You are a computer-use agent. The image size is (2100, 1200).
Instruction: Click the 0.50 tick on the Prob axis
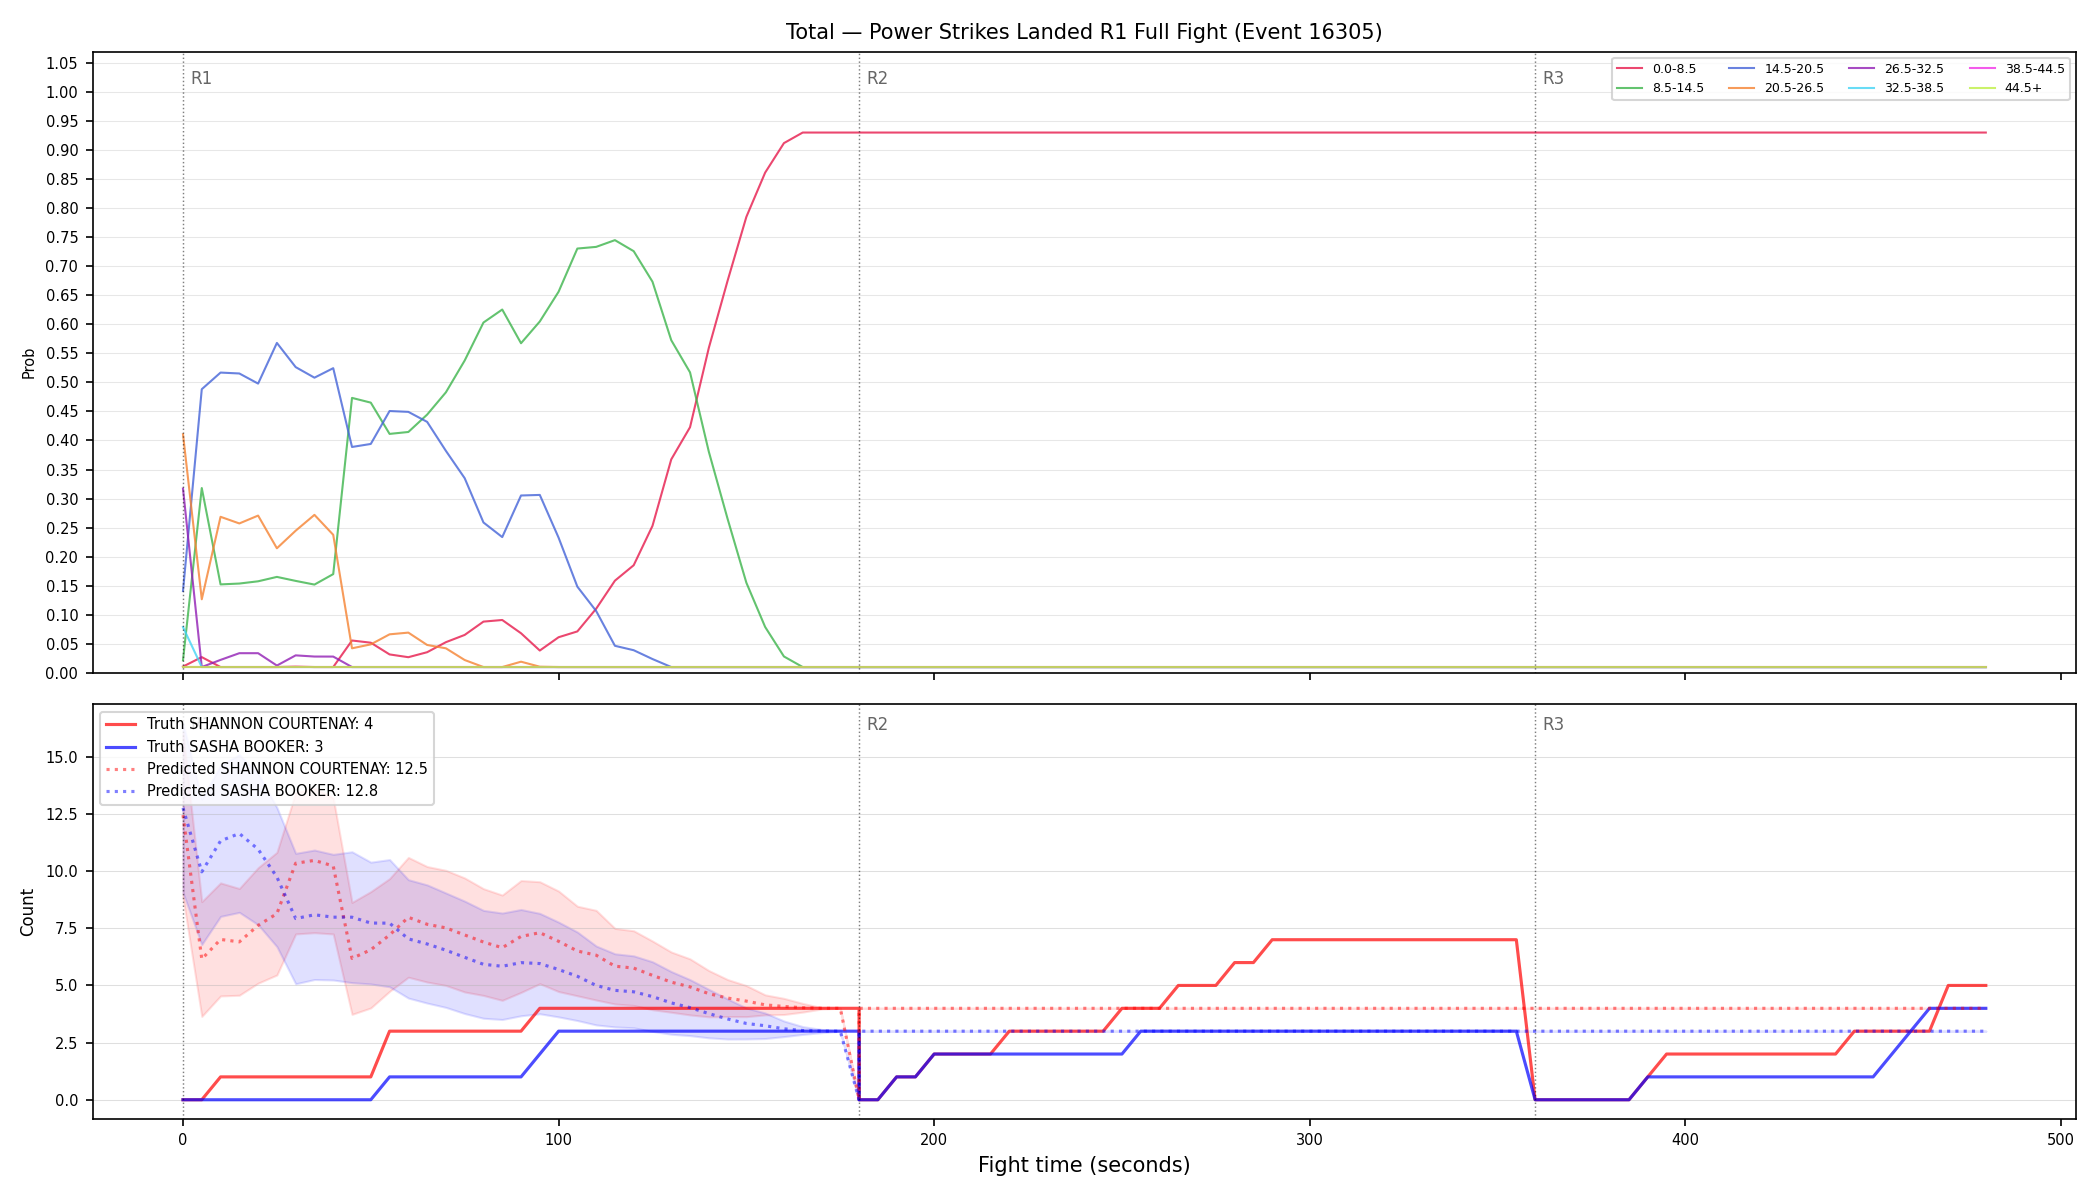click(62, 382)
